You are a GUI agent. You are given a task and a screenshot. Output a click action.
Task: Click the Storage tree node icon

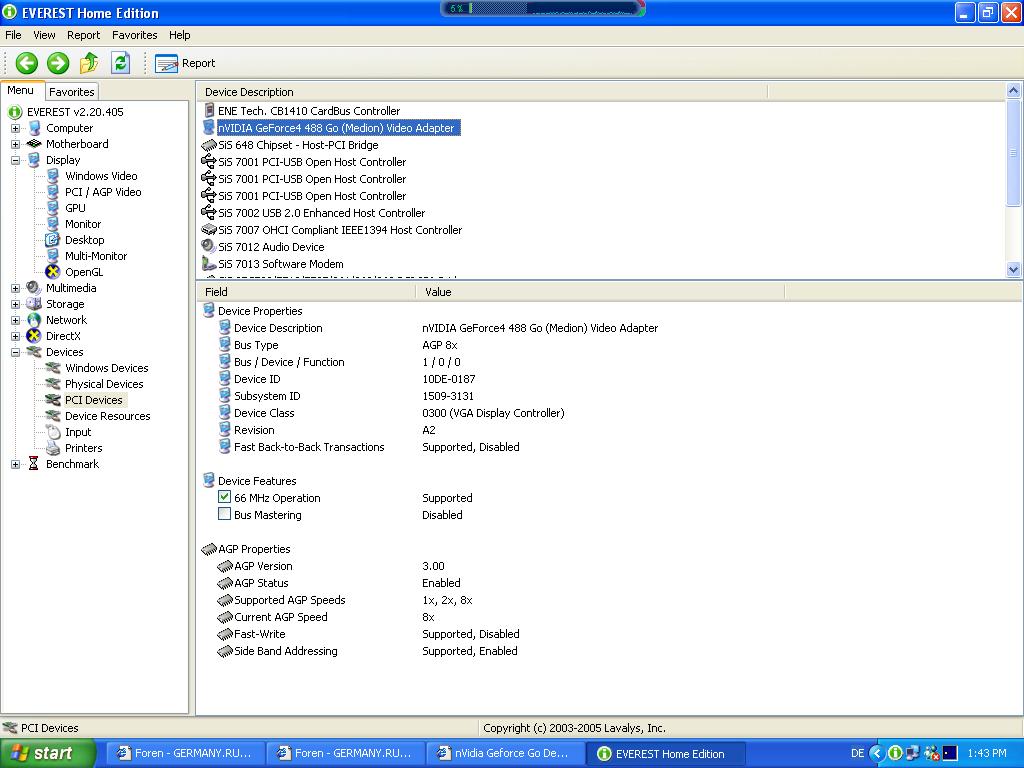33,304
